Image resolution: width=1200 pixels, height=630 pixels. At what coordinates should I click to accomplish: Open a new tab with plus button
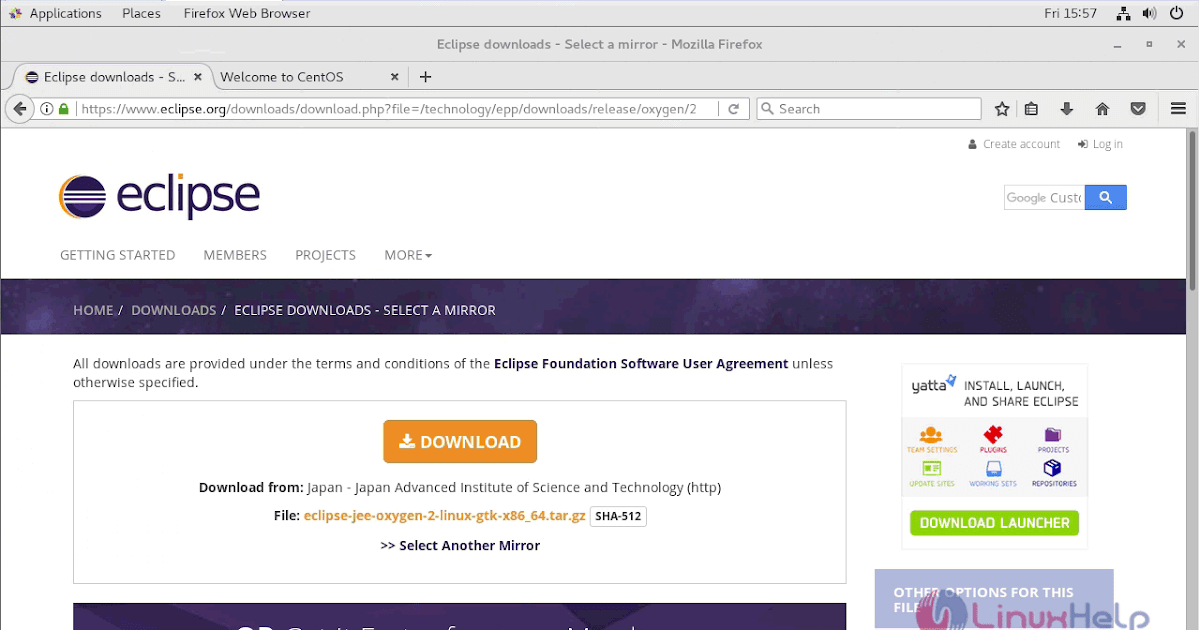tap(425, 76)
